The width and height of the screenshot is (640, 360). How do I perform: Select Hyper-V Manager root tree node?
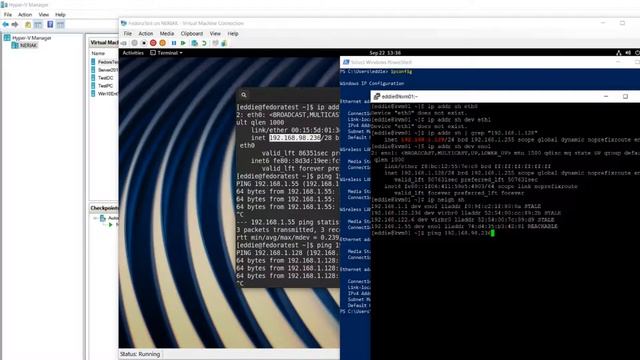pos(28,38)
